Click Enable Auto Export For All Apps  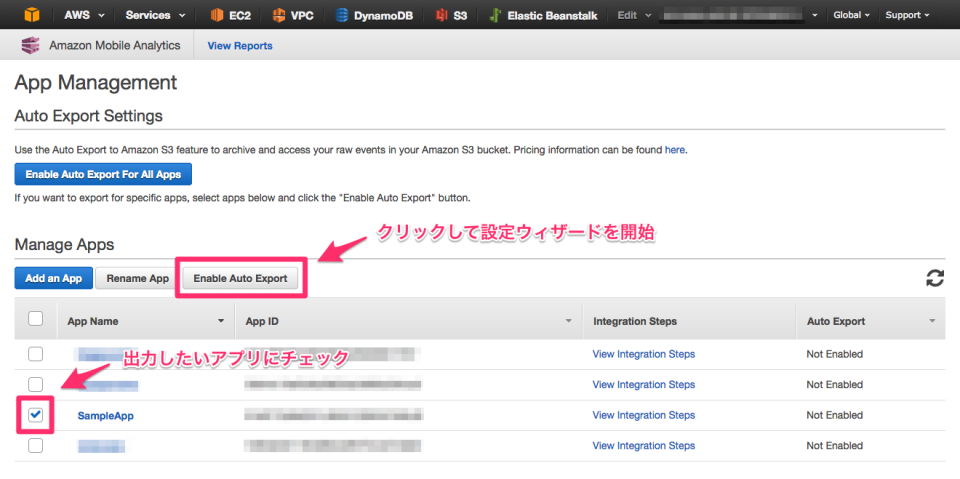click(103, 175)
